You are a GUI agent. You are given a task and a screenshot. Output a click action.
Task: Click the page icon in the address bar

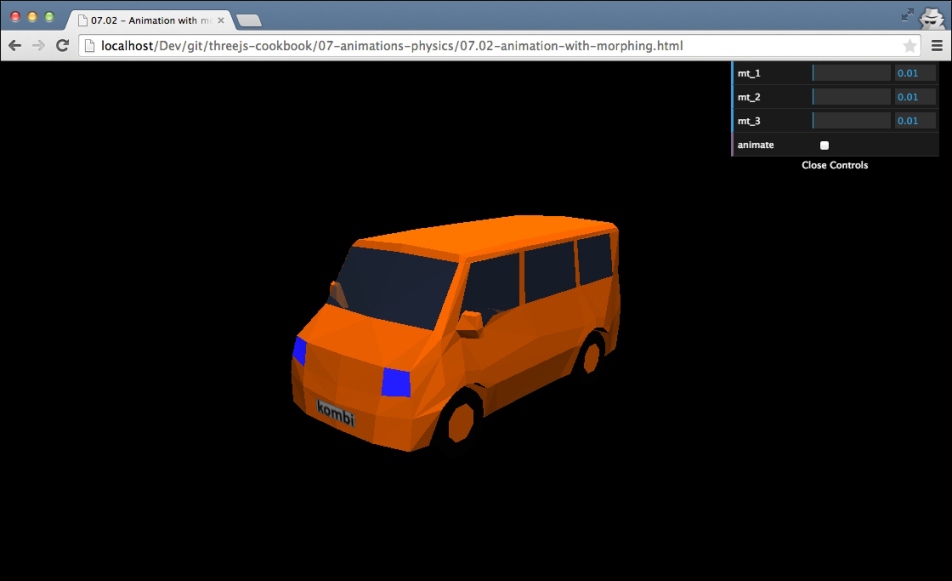pyautogui.click(x=89, y=46)
